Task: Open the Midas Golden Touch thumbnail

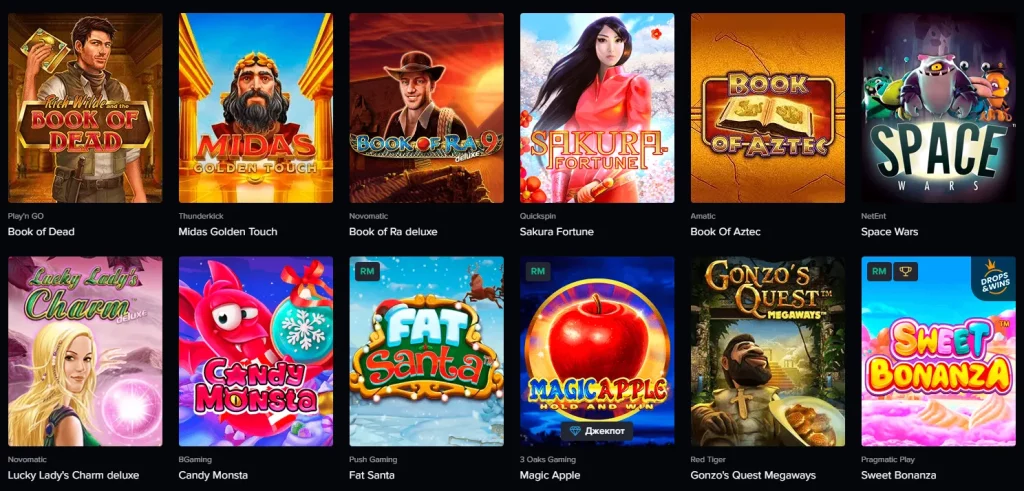Action: click(256, 108)
